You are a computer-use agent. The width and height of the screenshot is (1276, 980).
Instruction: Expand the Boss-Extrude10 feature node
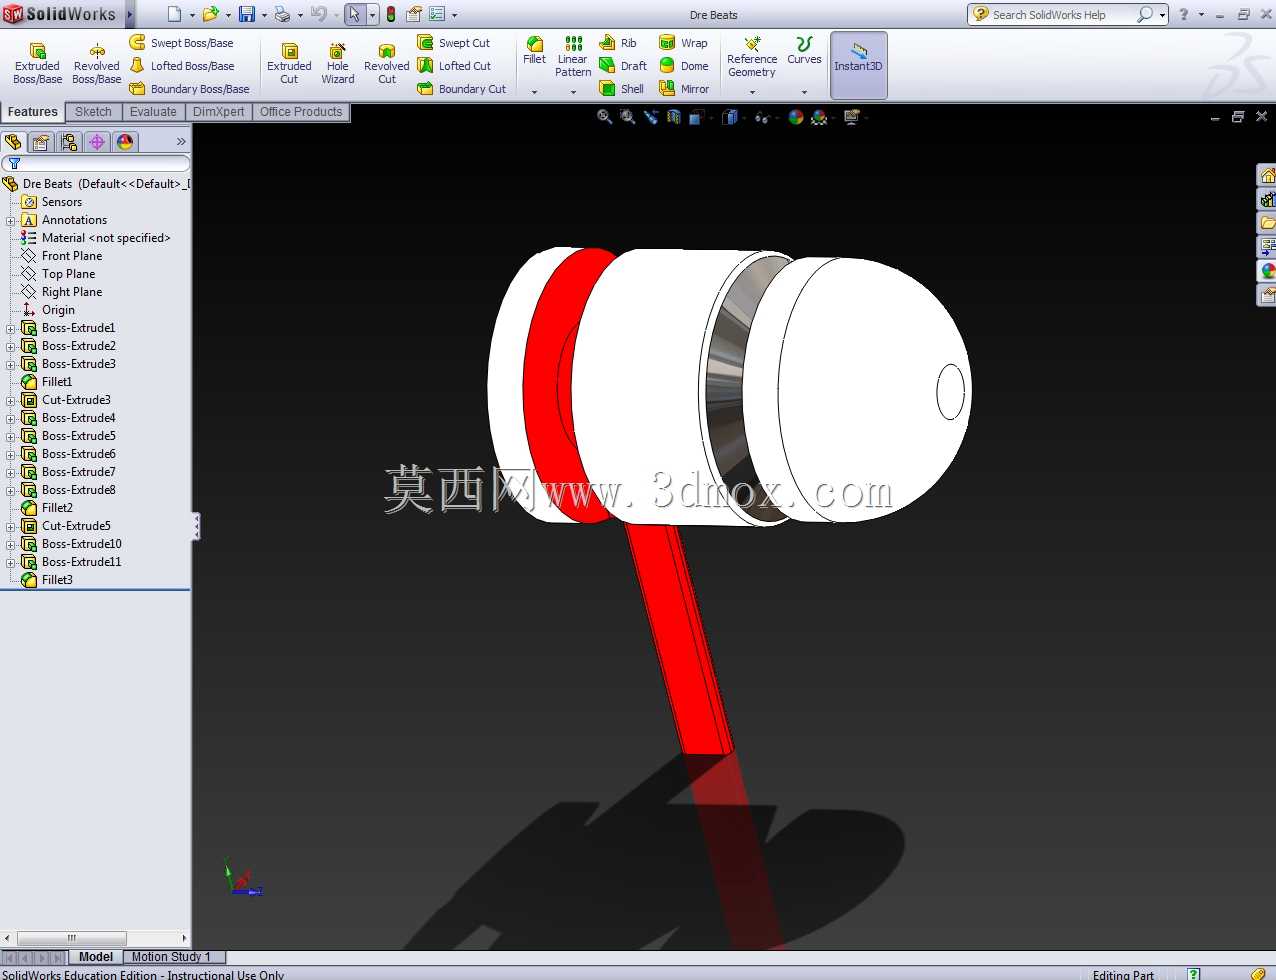[11, 544]
